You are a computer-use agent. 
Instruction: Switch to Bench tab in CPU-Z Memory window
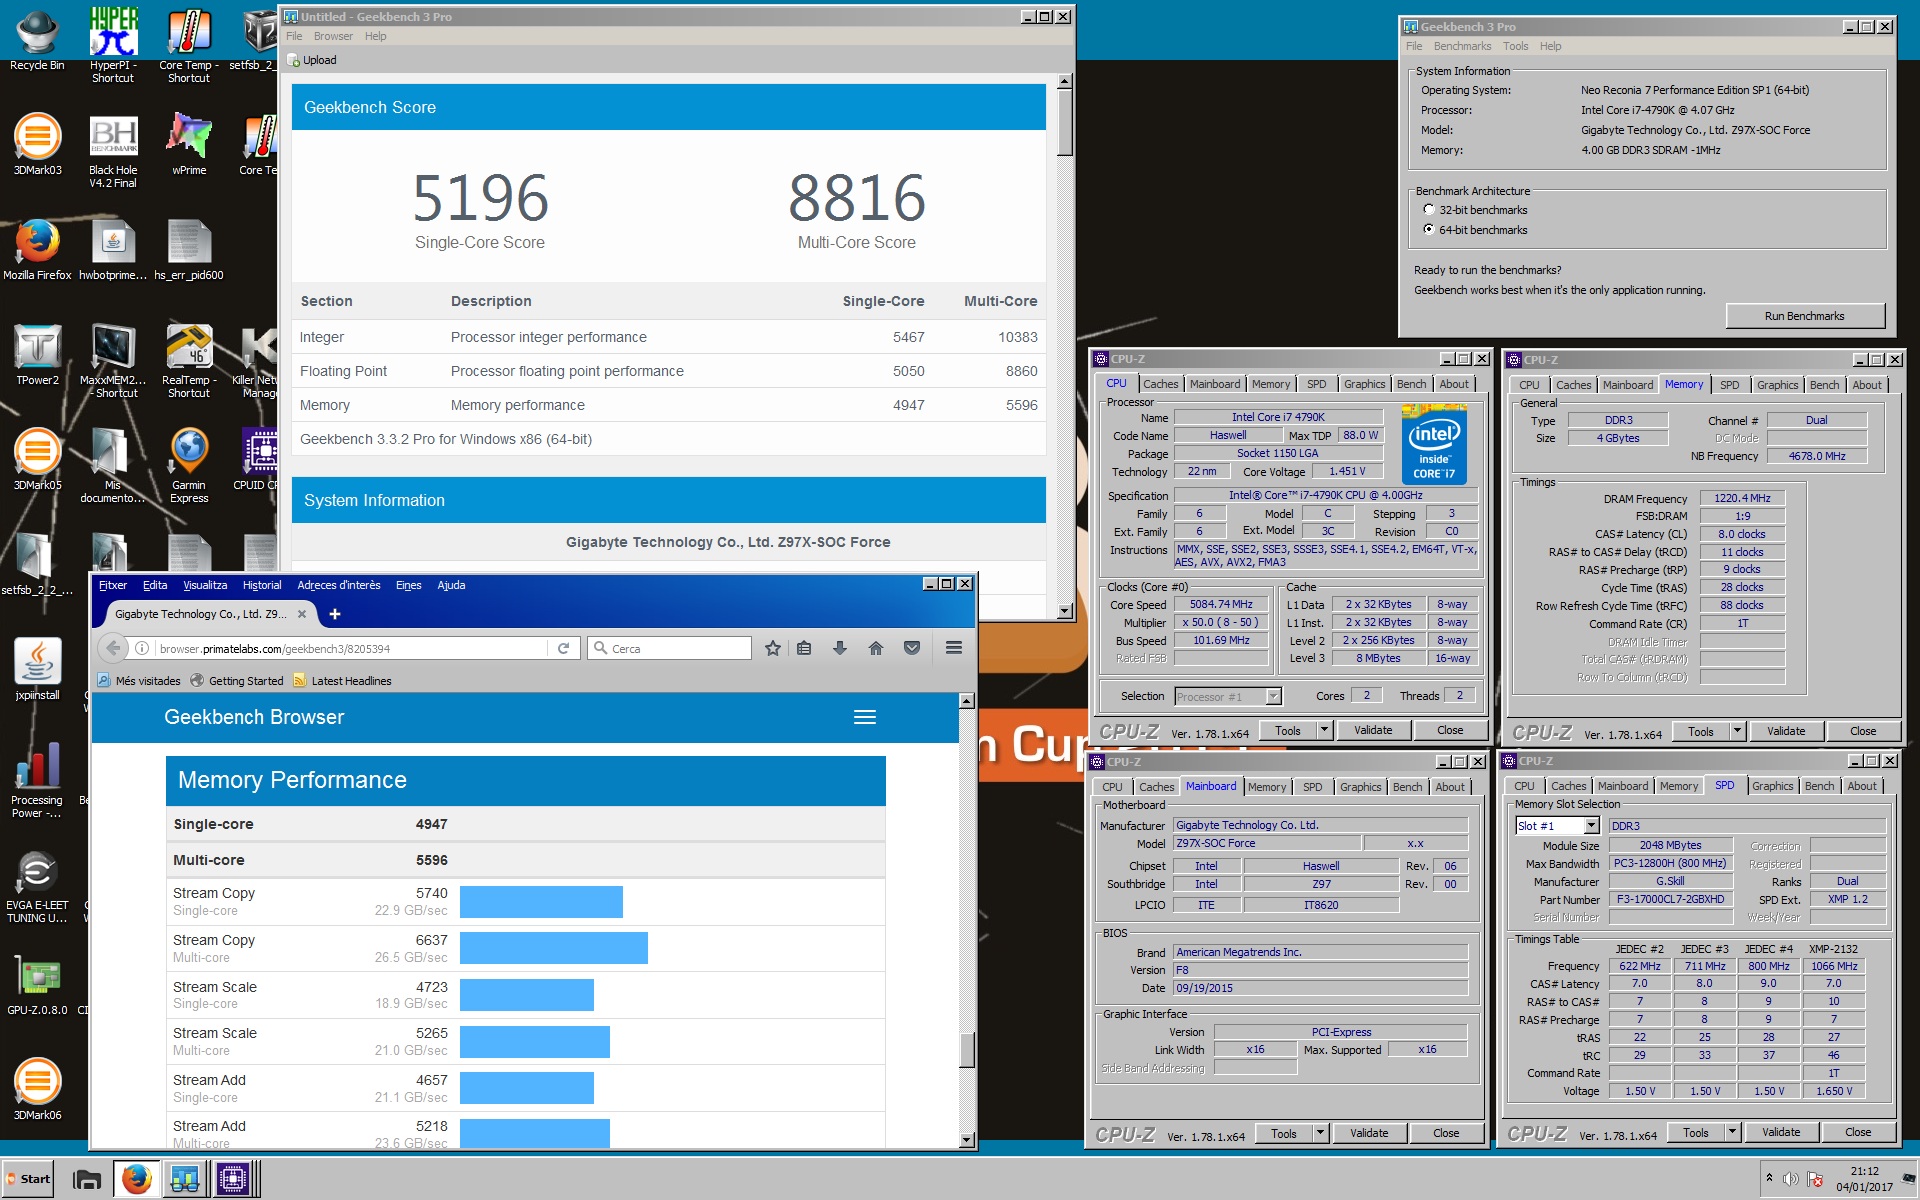click(x=1824, y=385)
